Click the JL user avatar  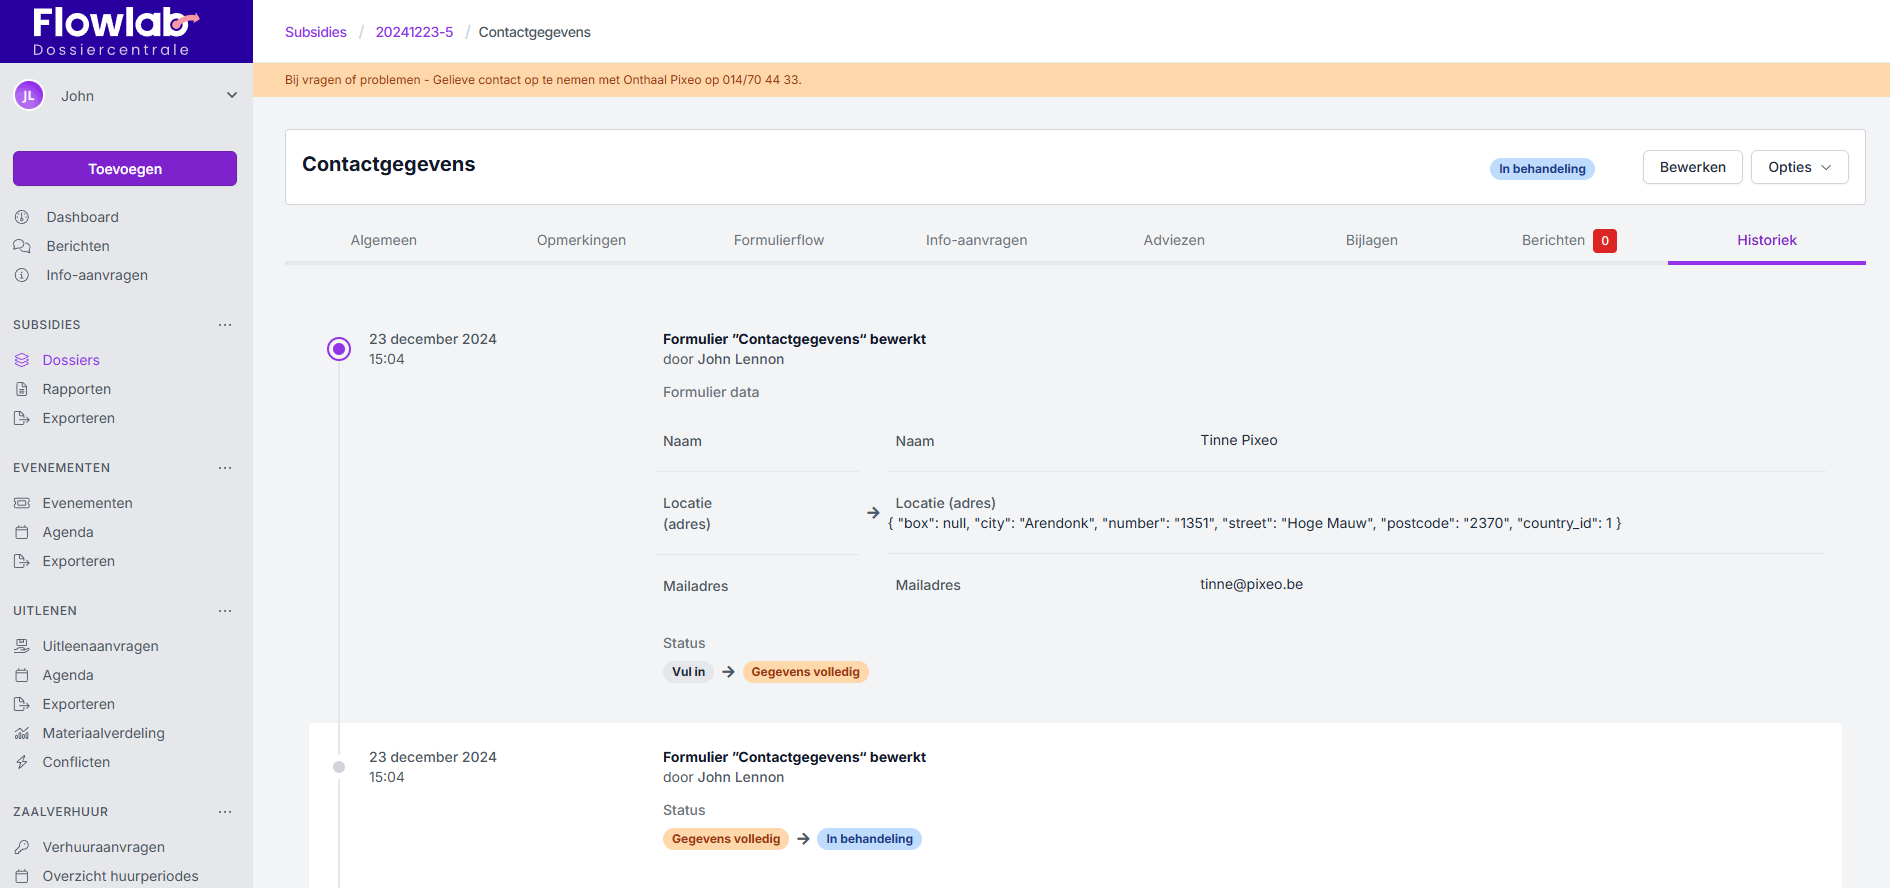coord(29,96)
